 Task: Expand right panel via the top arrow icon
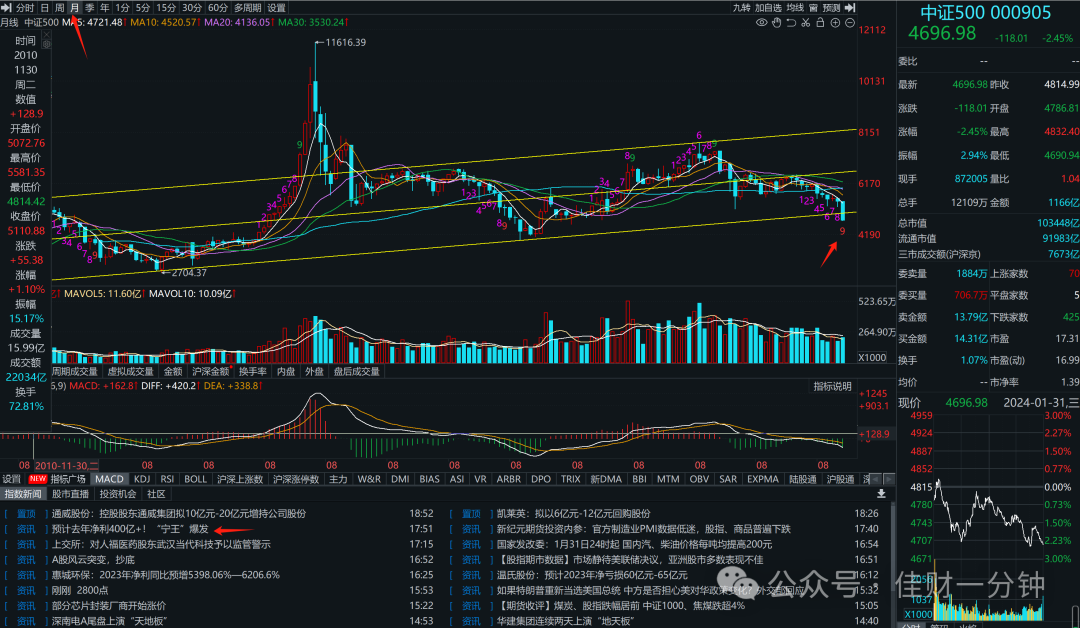(850, 8)
